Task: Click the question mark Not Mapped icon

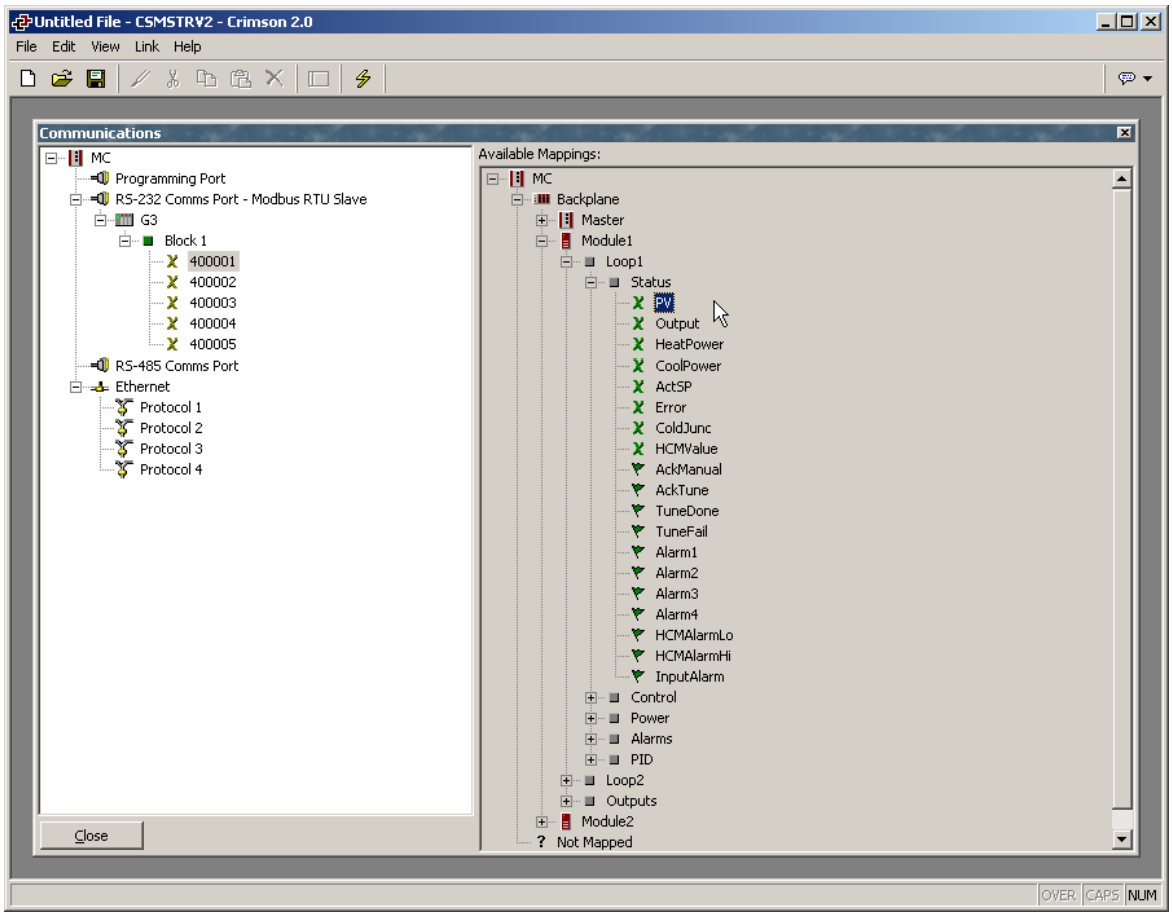Action: click(x=541, y=842)
